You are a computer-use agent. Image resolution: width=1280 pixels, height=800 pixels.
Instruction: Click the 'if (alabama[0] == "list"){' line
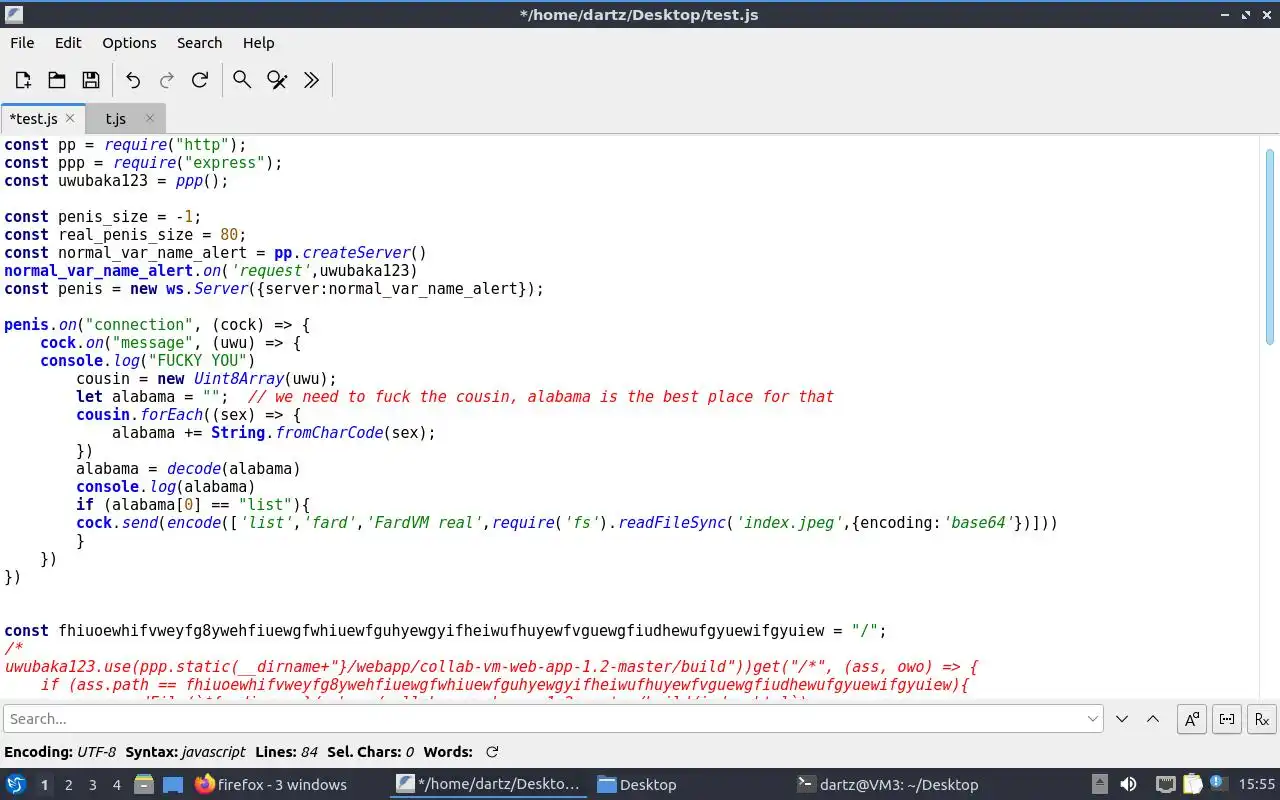coord(193,505)
